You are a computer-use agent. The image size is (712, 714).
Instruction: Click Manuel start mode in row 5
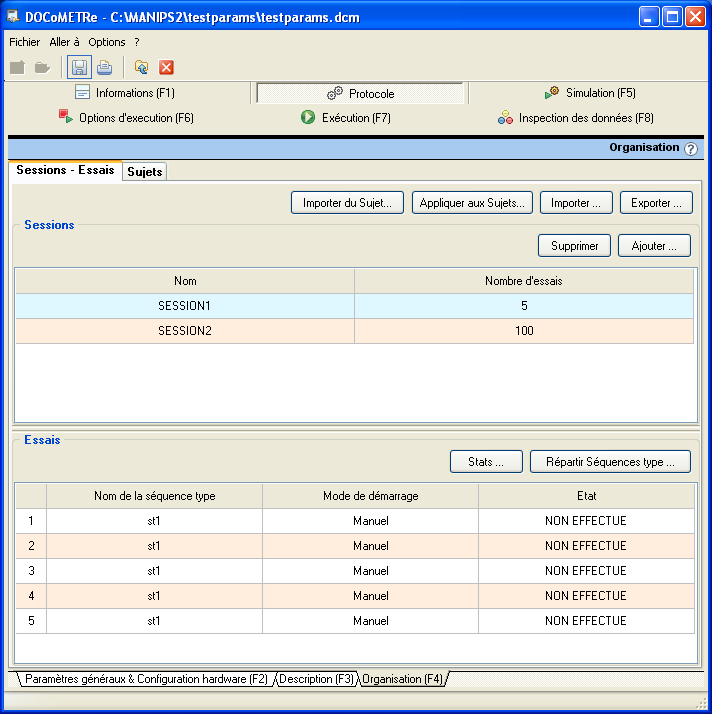tap(371, 621)
